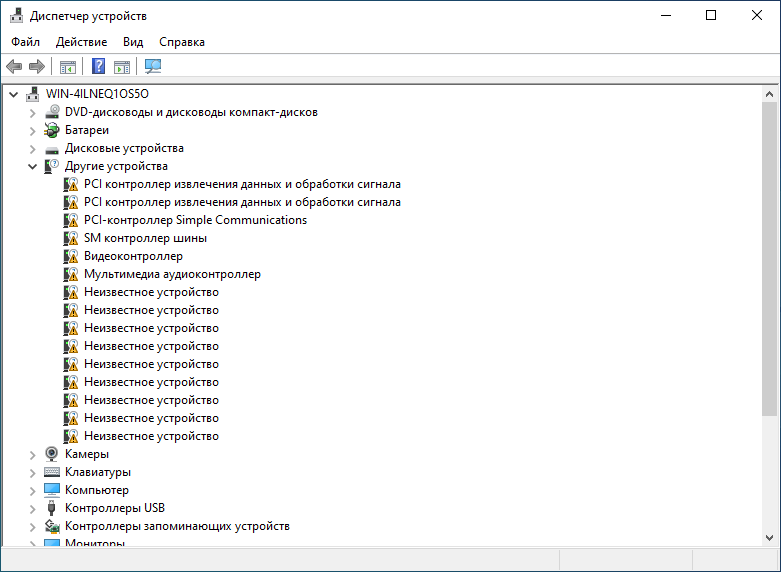
Task: Click the scrollbar down arrow
Action: click(x=769, y=538)
